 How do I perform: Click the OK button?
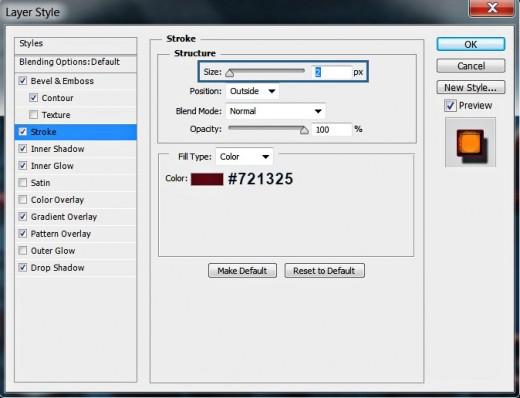(x=471, y=44)
